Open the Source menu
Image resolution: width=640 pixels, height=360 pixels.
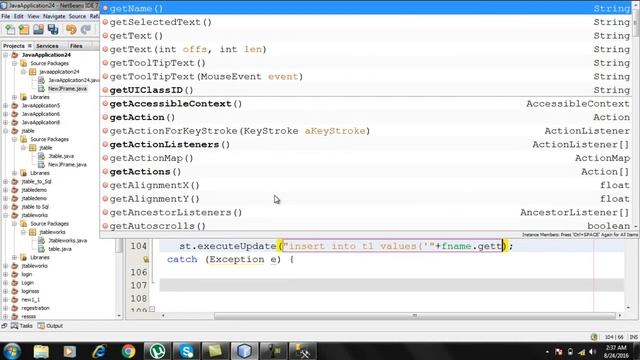pyautogui.click(x=77, y=16)
